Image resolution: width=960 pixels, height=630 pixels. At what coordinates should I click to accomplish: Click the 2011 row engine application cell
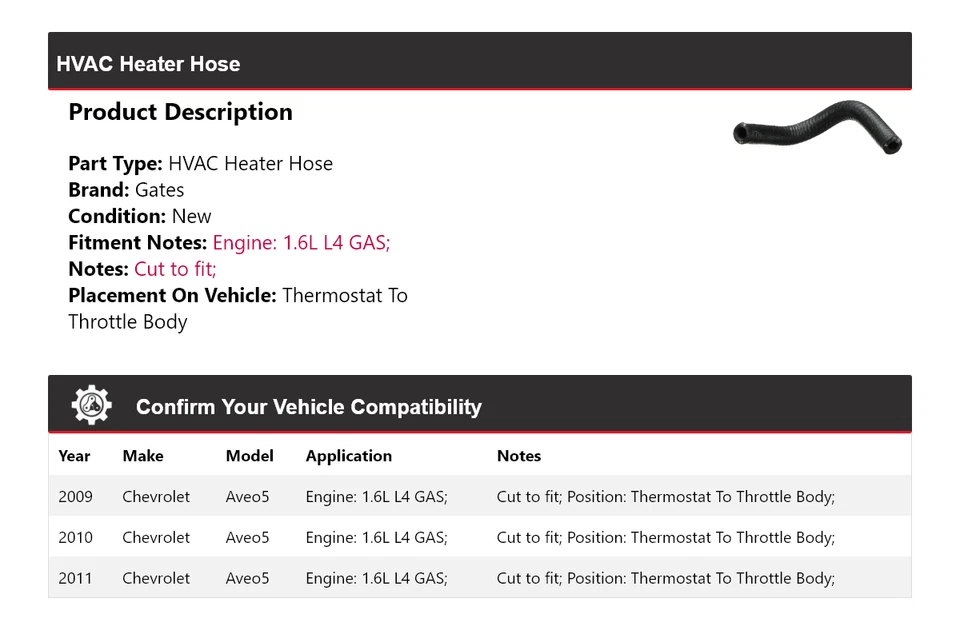coord(377,578)
